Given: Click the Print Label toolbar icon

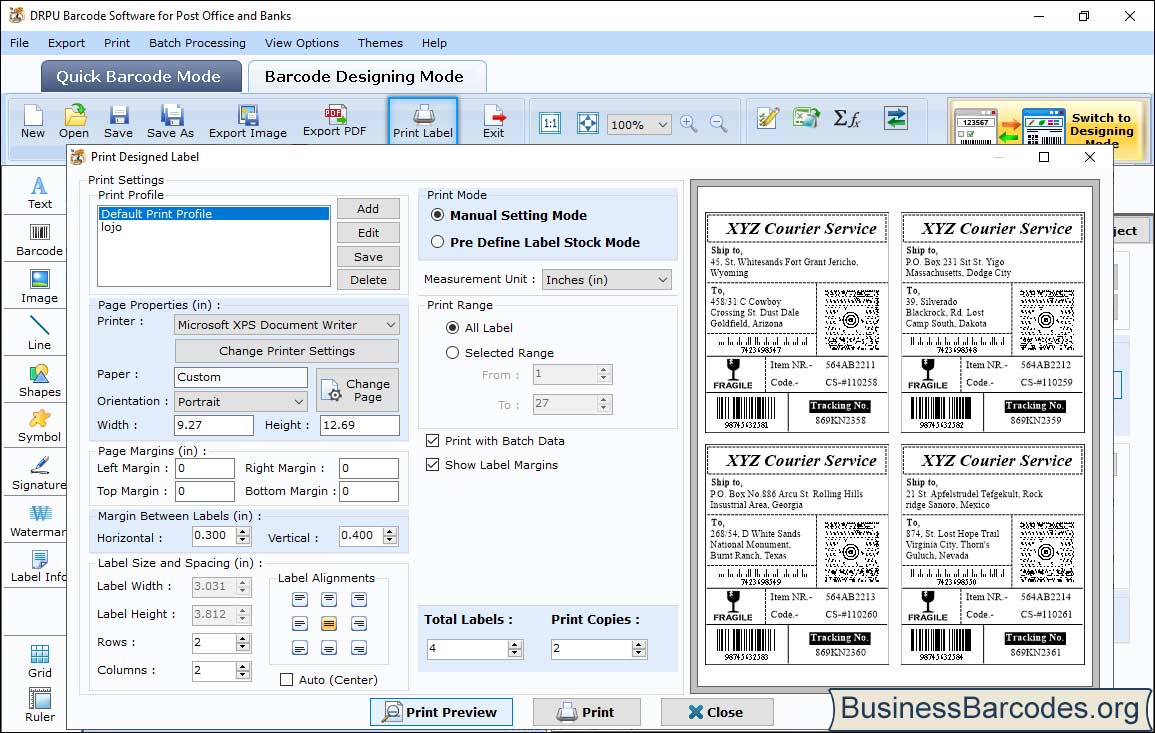Looking at the screenshot, I should coord(423,122).
